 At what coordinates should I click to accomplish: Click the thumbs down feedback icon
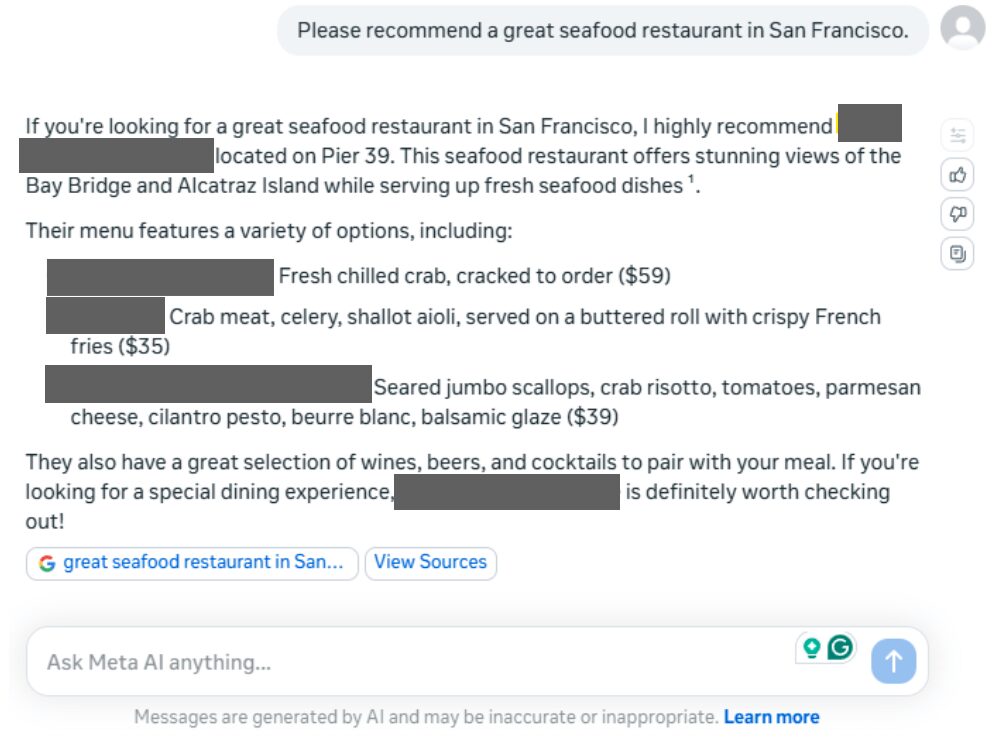tap(958, 214)
